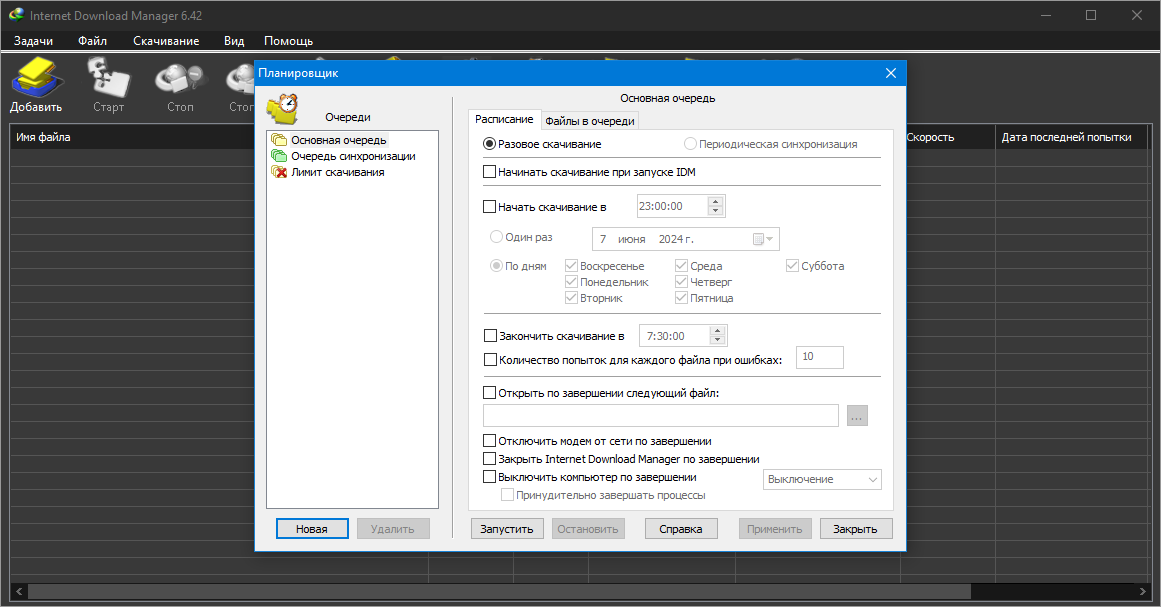This screenshot has height=607, width=1161.
Task: Click the Новая queue button
Action: [312, 529]
